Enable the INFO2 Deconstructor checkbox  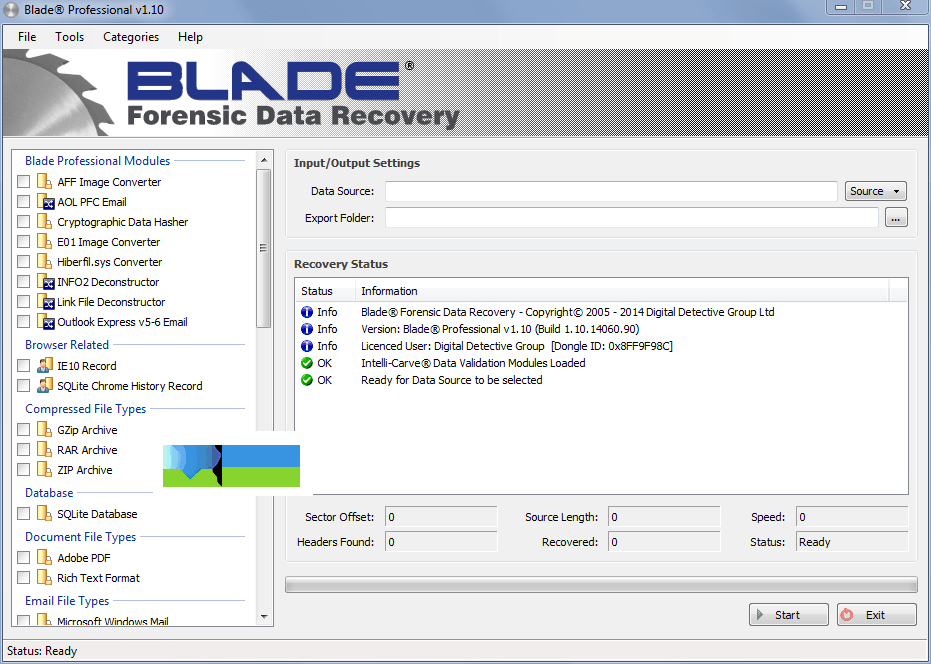[23, 282]
